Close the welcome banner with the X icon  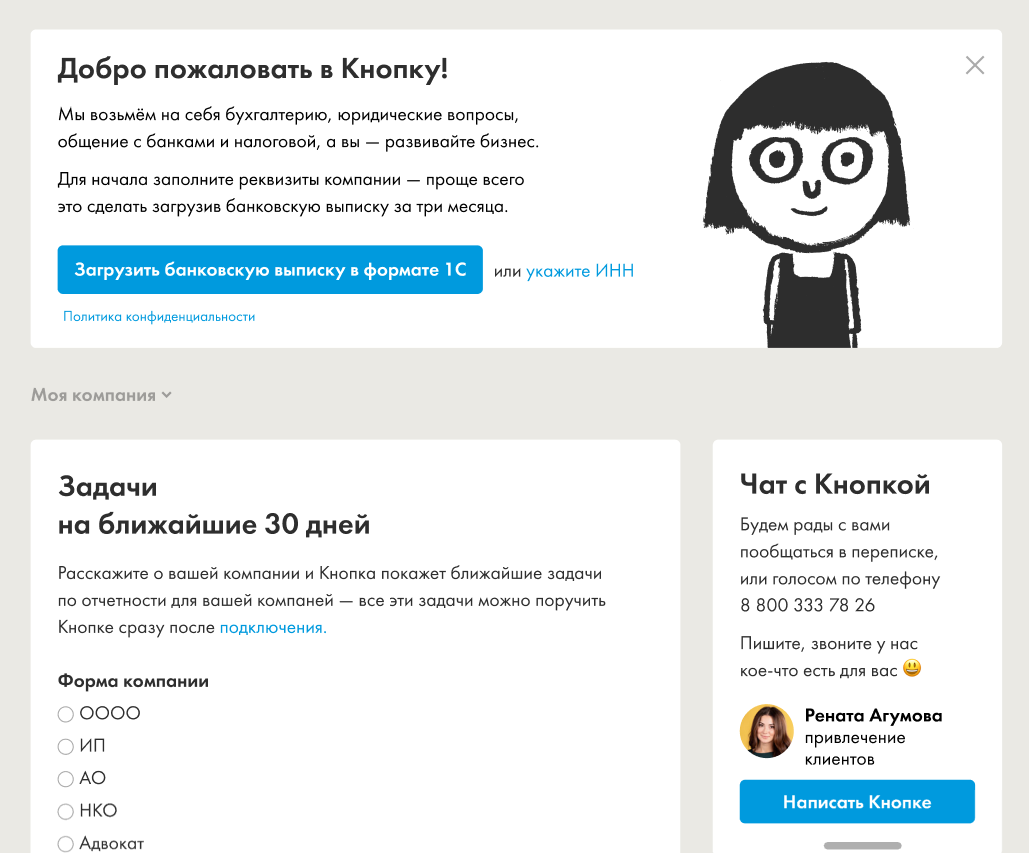[974, 66]
